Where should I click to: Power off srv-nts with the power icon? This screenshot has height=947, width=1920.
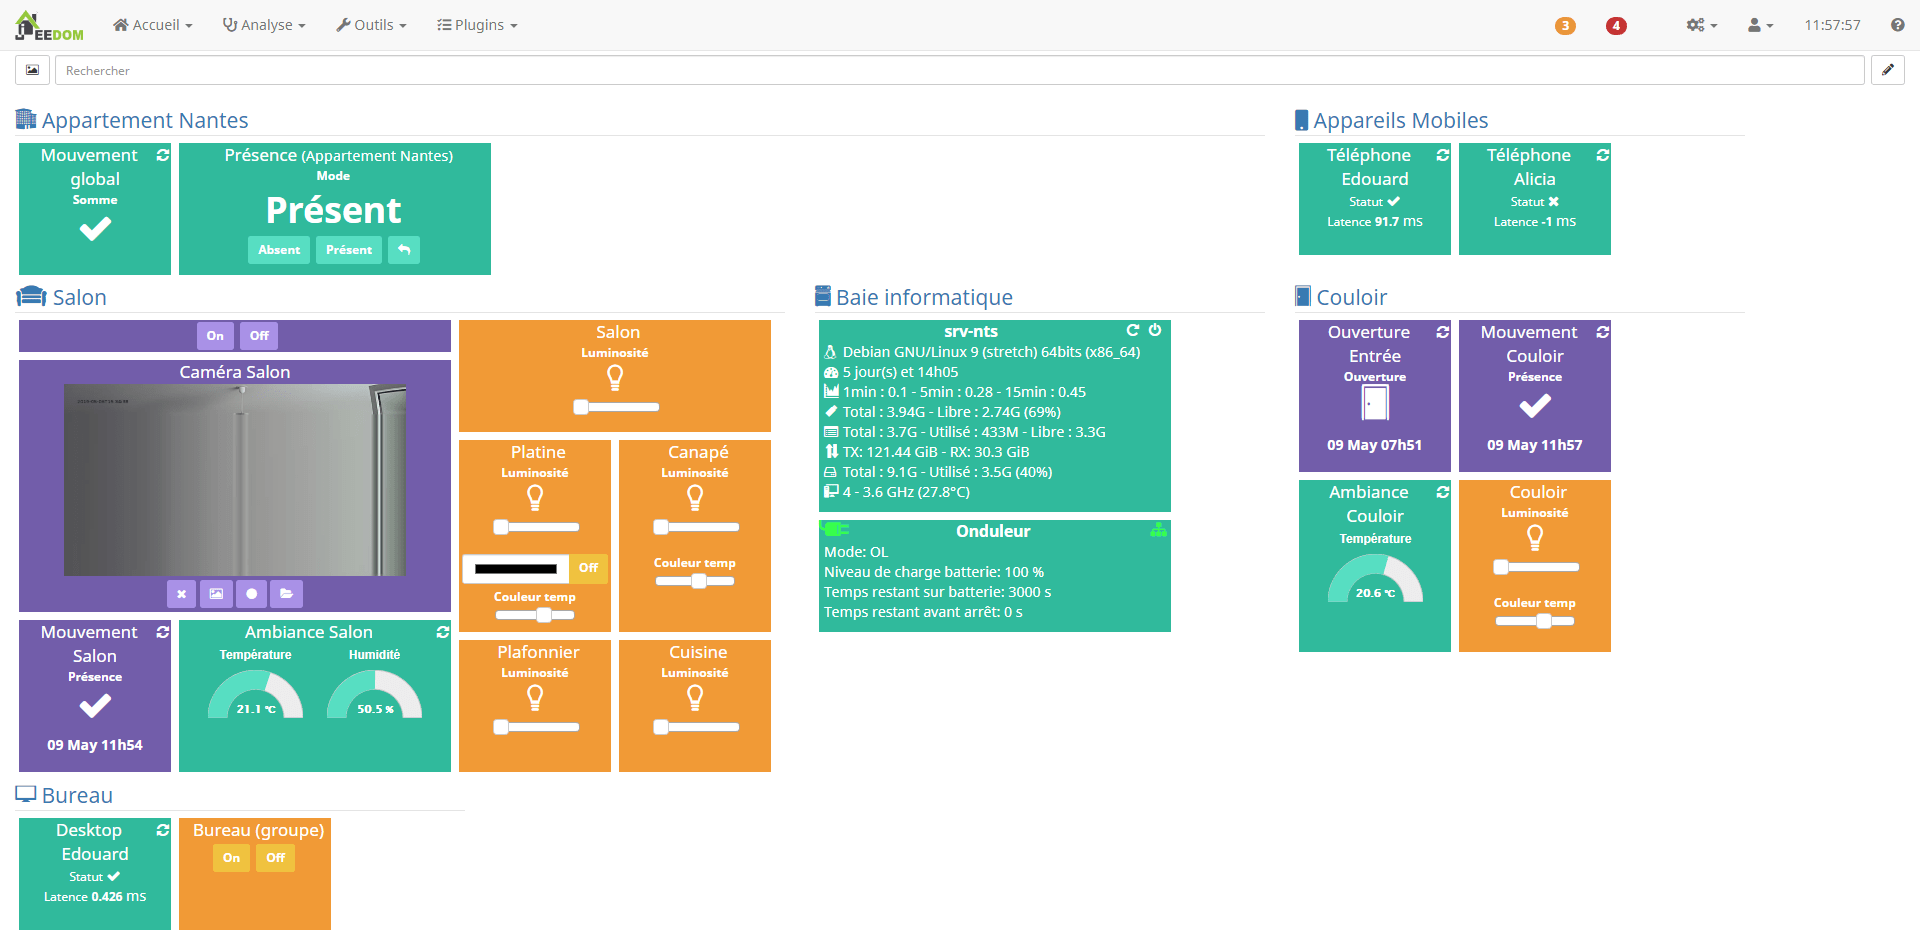(1156, 330)
